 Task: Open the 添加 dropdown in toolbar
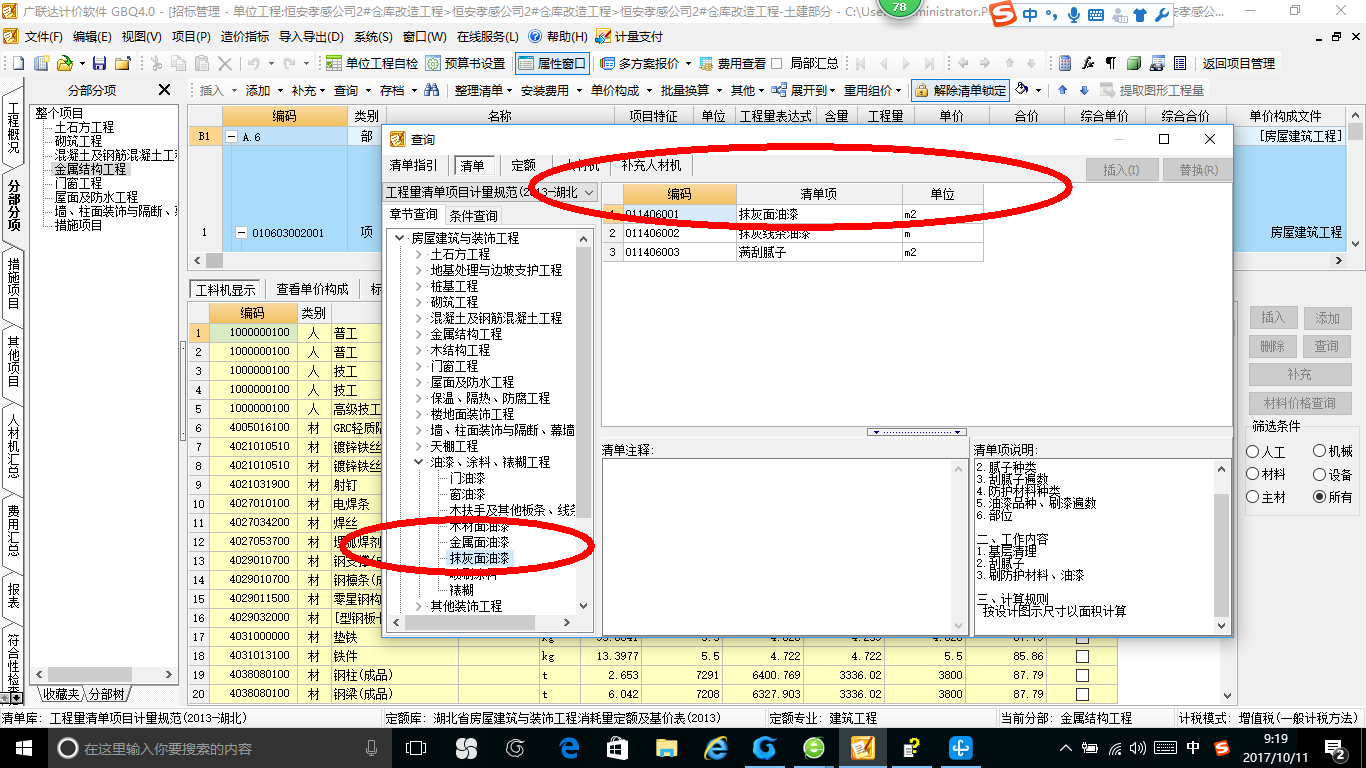click(x=264, y=90)
